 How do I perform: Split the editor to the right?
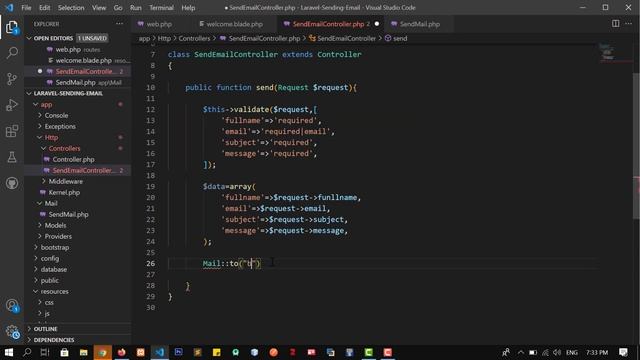click(615, 24)
